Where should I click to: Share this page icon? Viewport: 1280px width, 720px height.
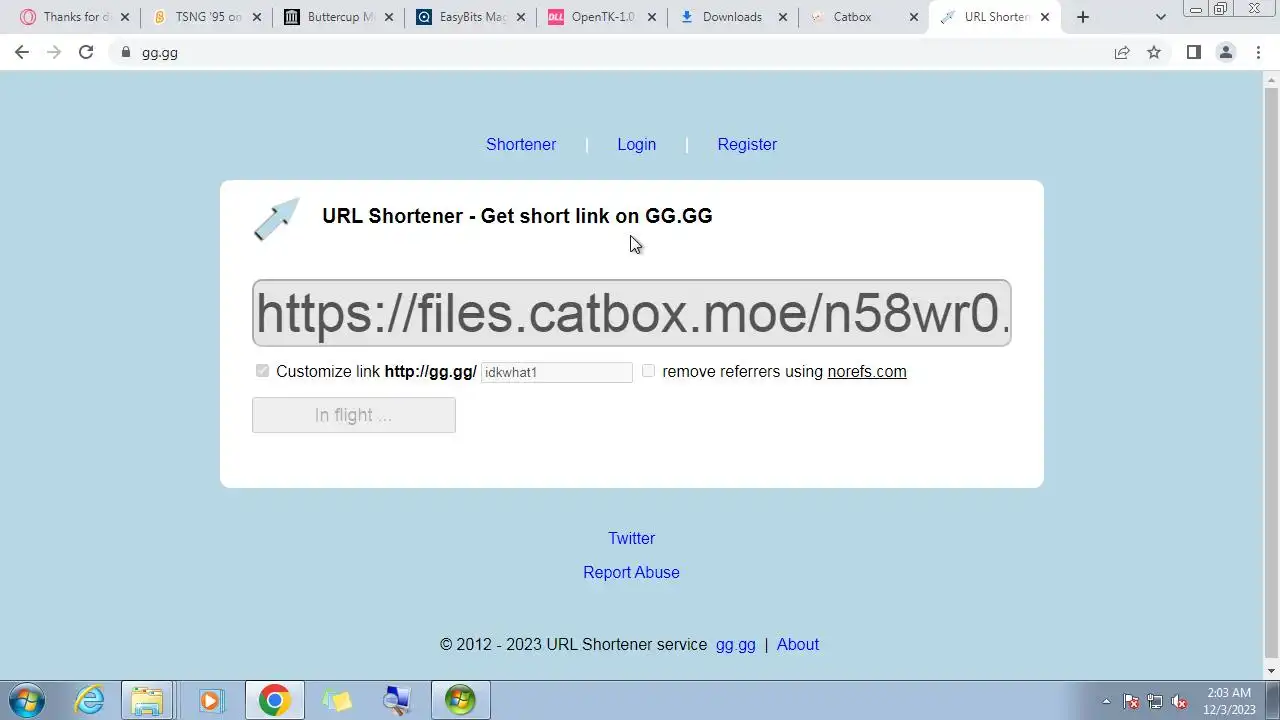pyautogui.click(x=1122, y=52)
